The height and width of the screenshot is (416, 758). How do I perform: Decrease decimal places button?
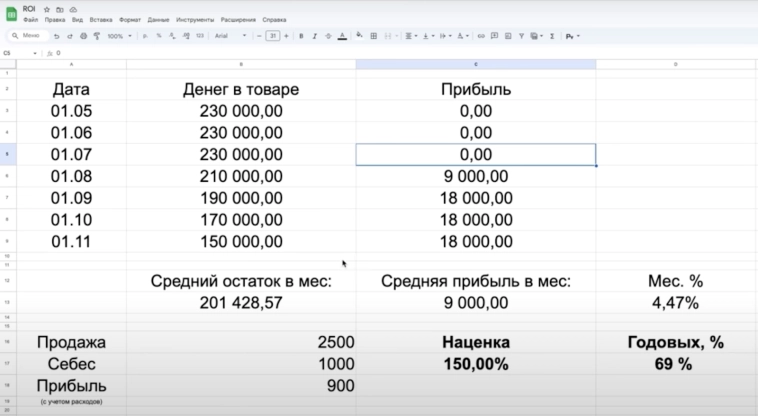coord(172,36)
